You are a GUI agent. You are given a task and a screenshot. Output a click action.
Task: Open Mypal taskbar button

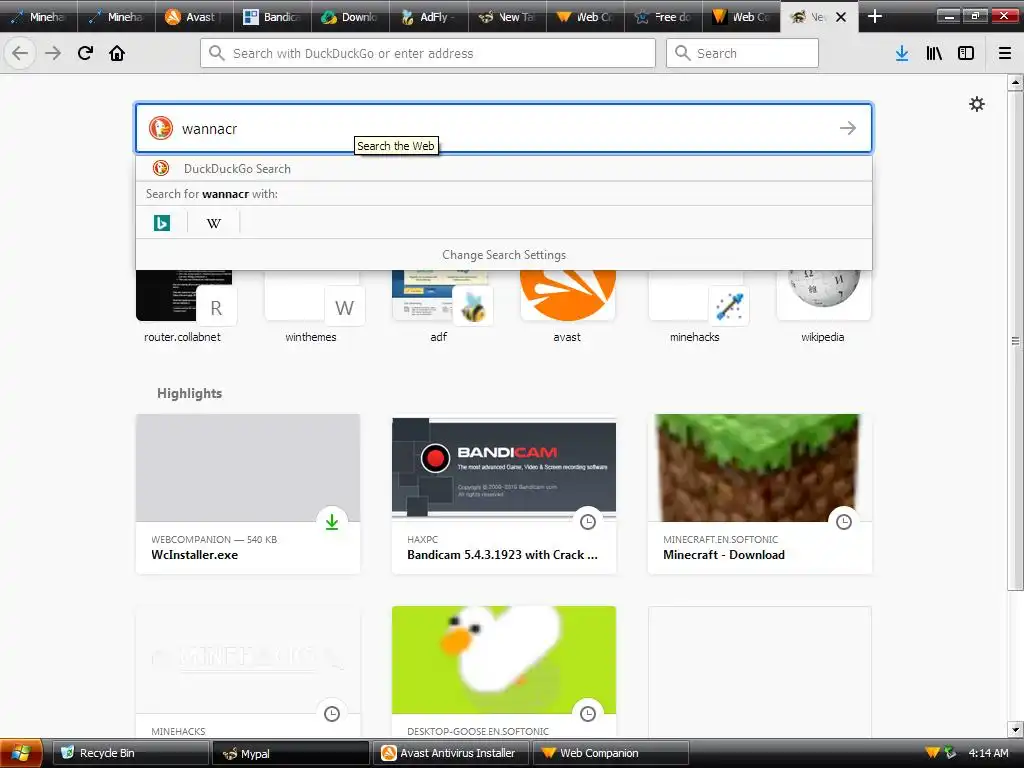291,753
